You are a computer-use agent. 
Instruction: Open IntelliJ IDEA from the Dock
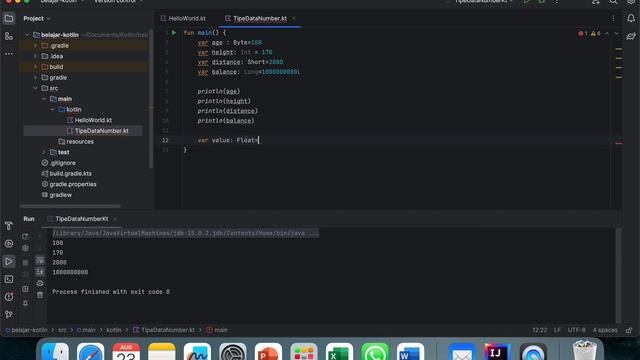point(497,351)
